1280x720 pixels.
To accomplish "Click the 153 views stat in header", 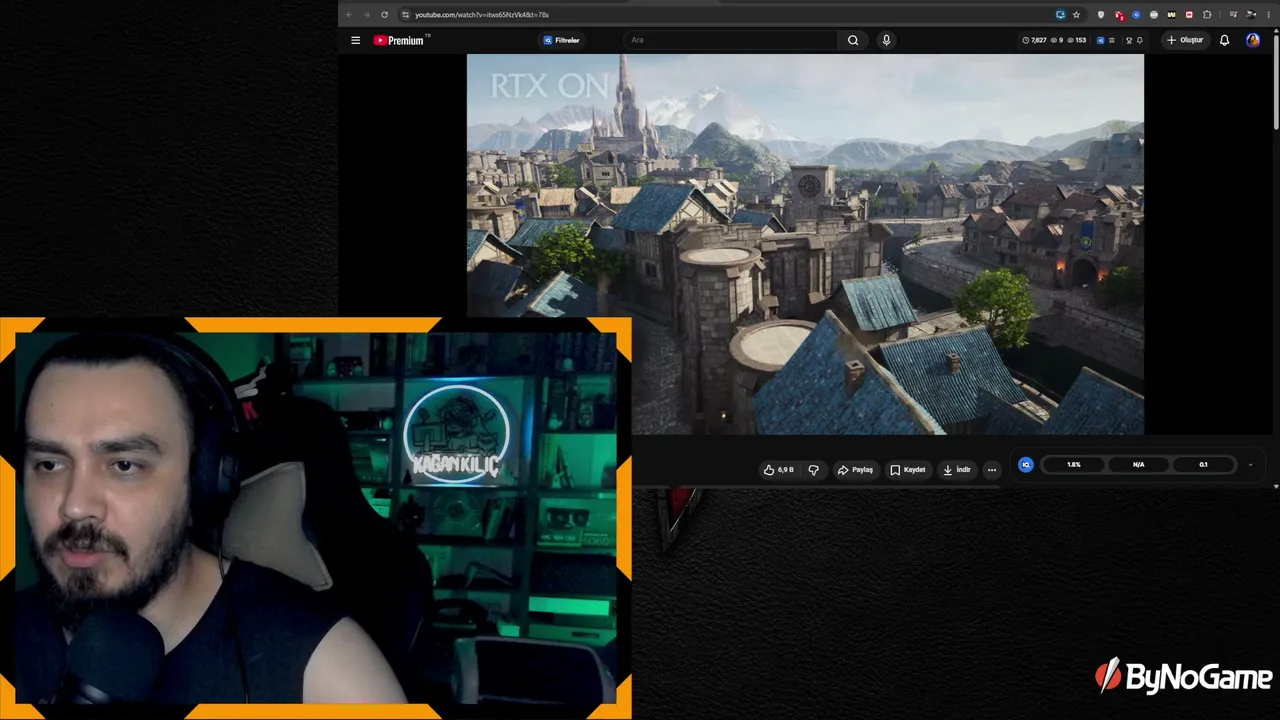I will click(1076, 40).
